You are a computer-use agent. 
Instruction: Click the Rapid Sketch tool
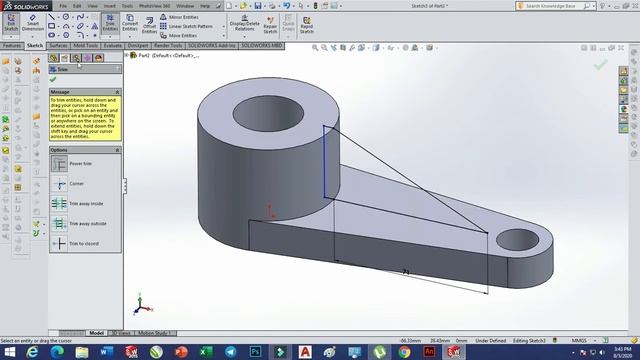tap(307, 25)
